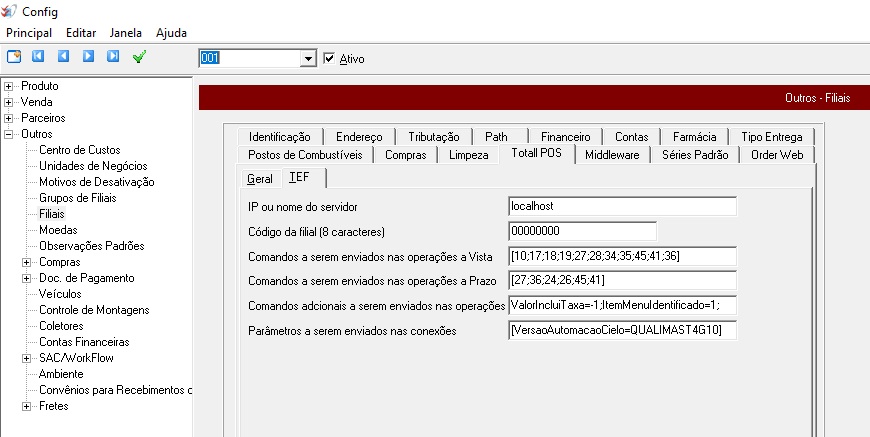
Task: Switch to the Financeiro tab
Action: tap(565, 137)
